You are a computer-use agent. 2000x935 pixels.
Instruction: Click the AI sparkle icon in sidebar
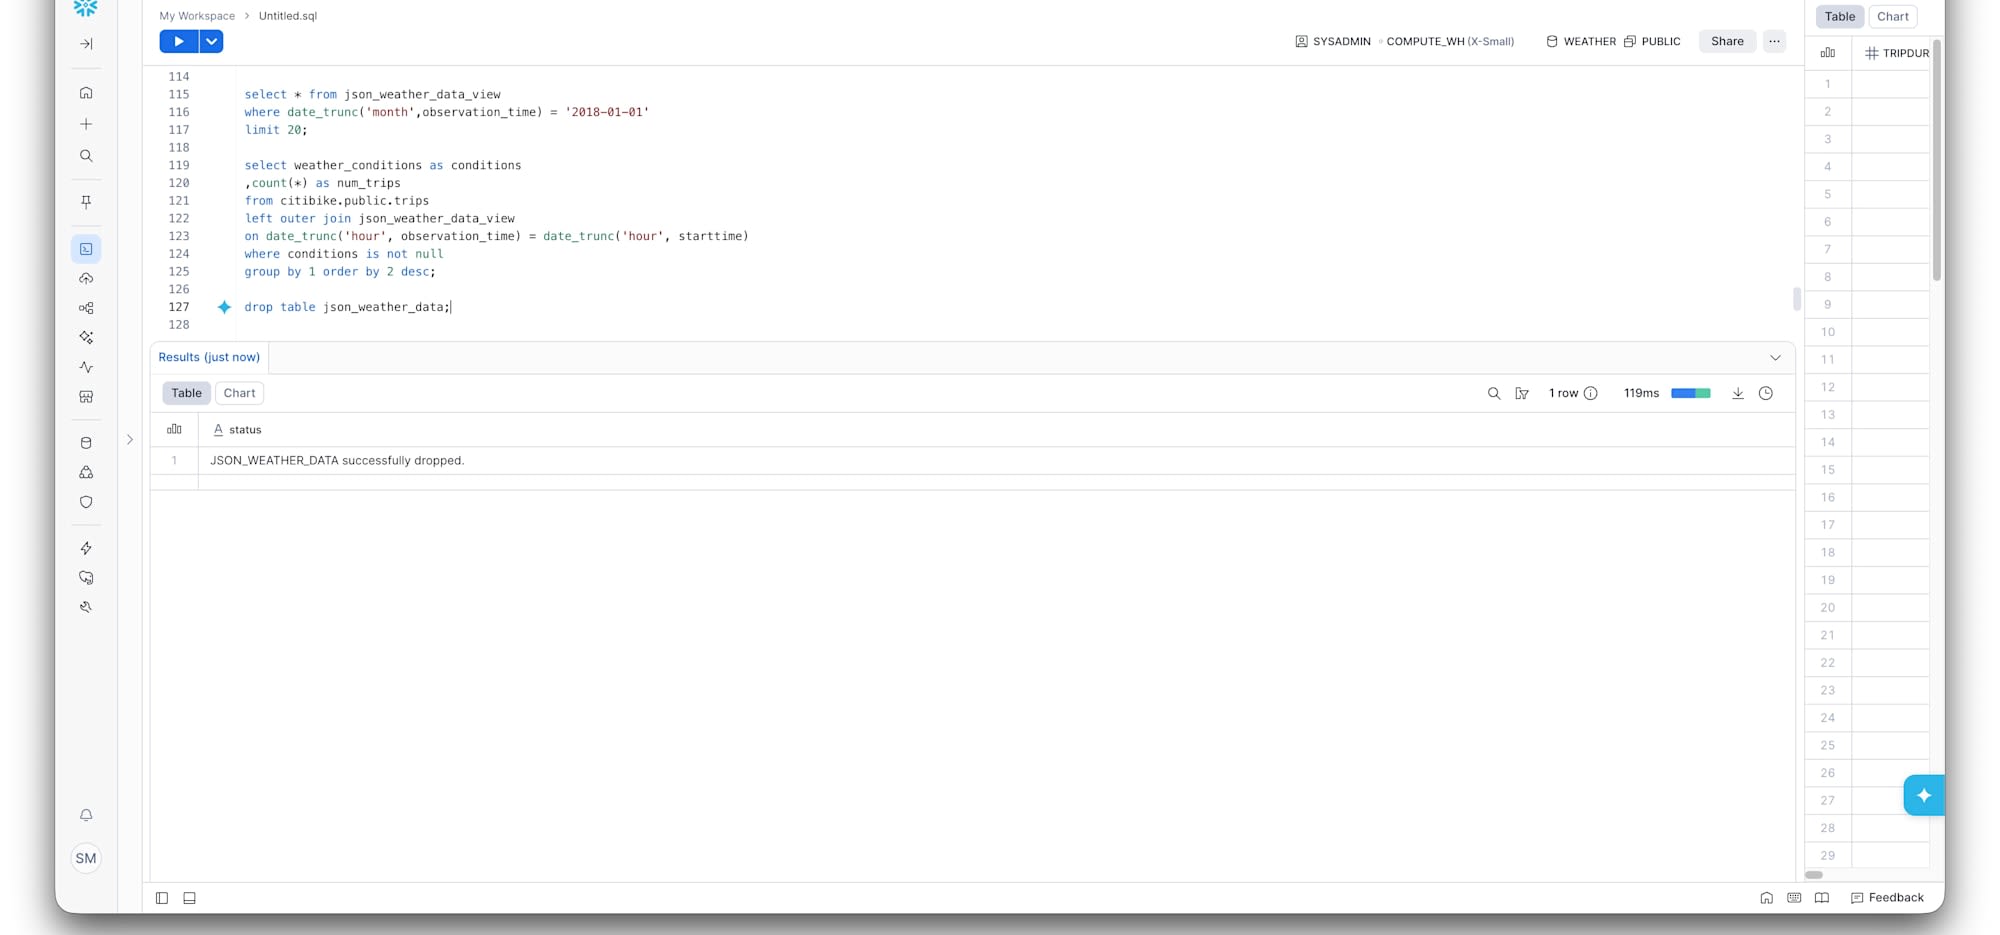86,338
